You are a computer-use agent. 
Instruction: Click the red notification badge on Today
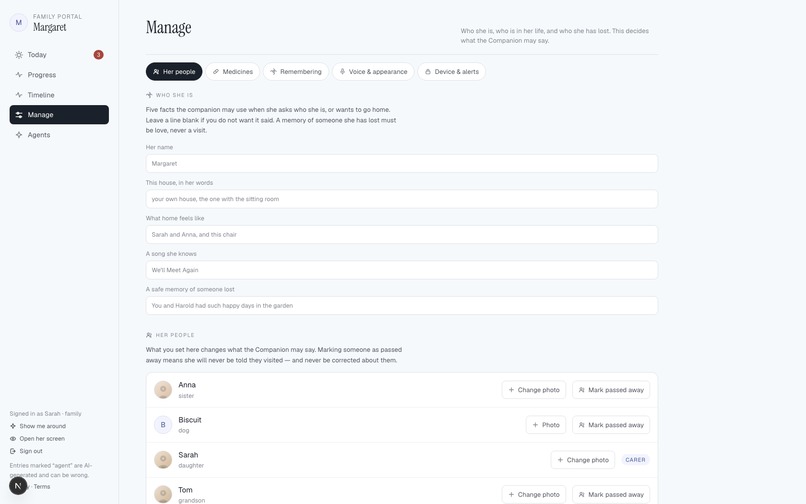click(x=98, y=55)
